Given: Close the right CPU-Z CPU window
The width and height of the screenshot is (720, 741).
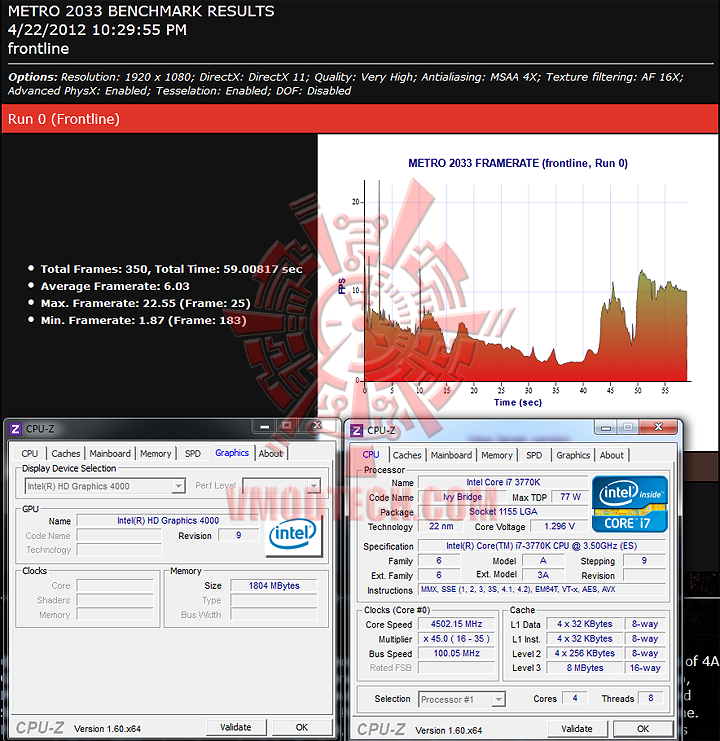Looking at the screenshot, I should click(658, 427).
